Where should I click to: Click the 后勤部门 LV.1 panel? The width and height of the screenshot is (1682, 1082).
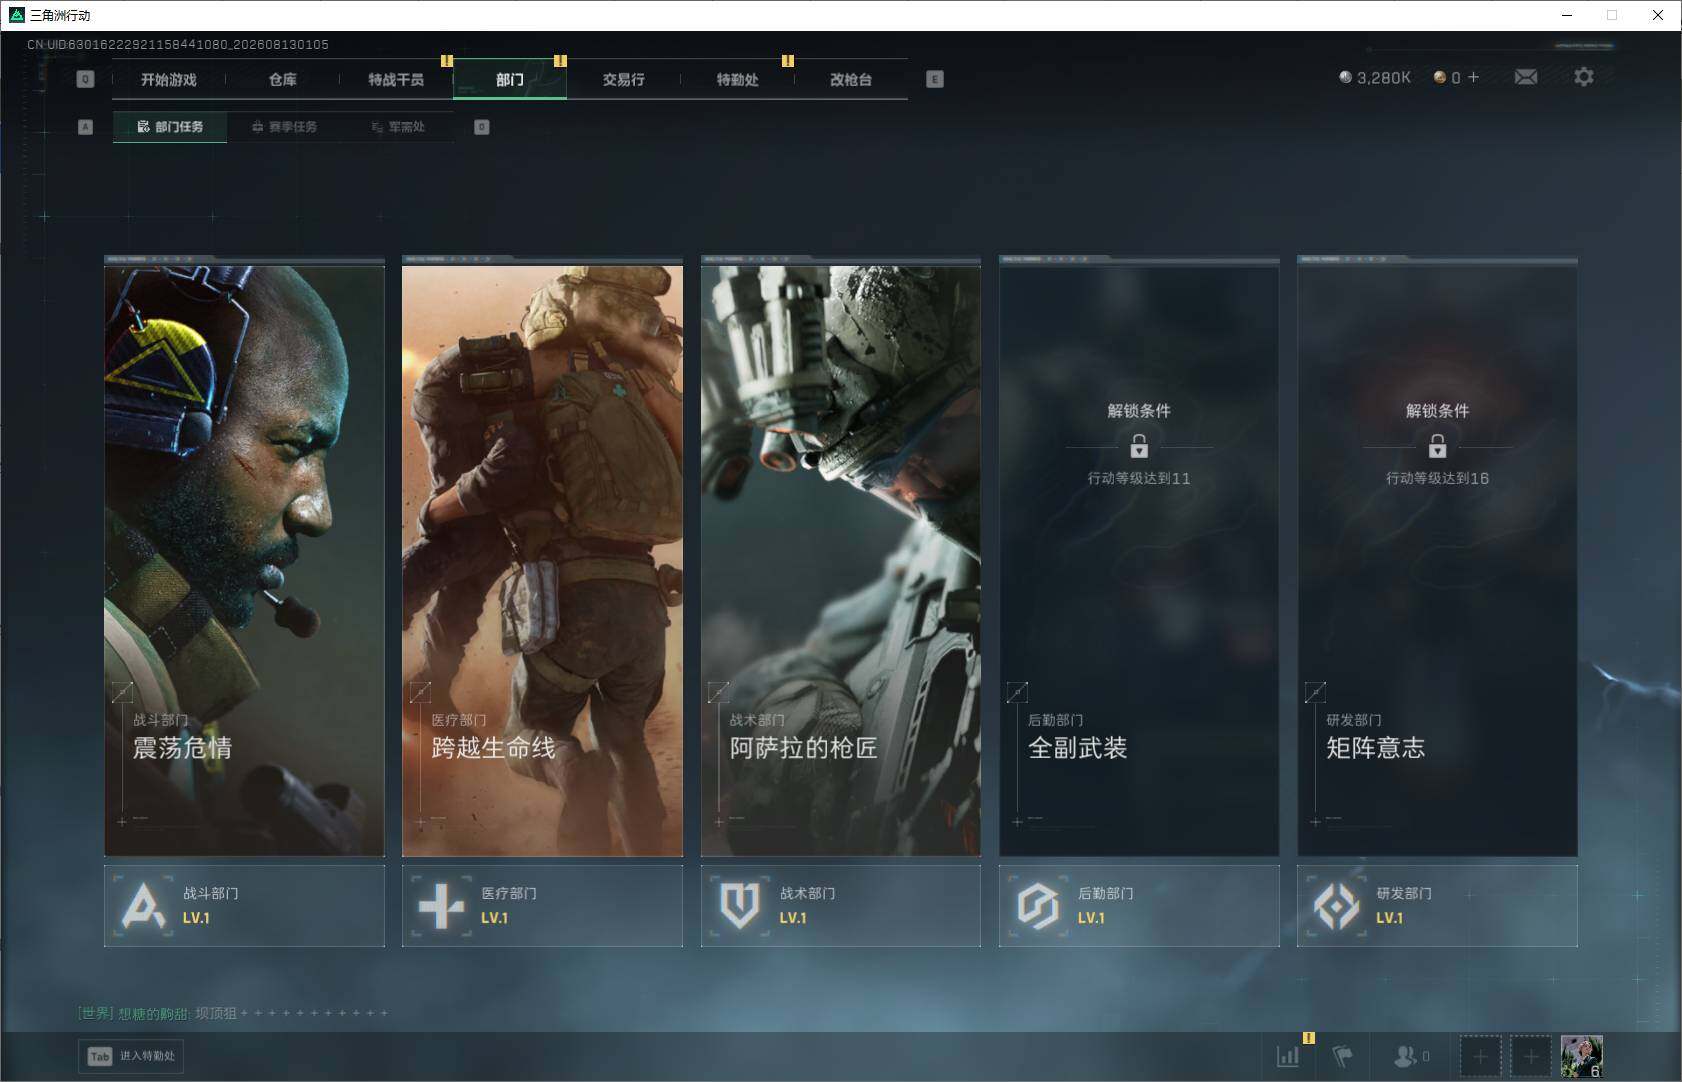[x=1139, y=906]
